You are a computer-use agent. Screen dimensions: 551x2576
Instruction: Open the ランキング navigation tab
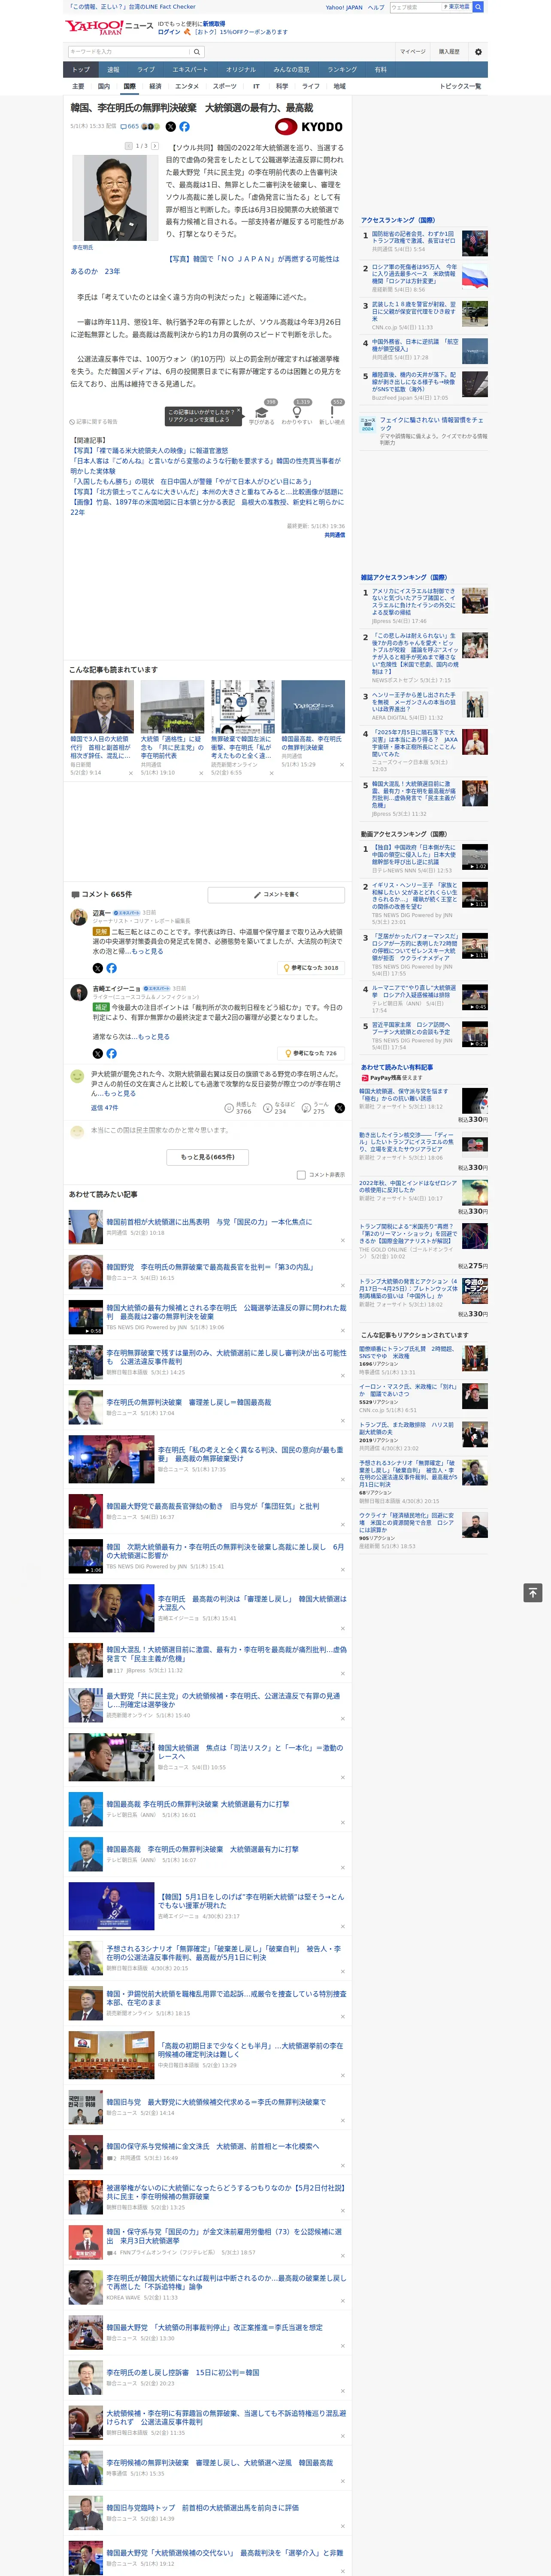click(342, 70)
